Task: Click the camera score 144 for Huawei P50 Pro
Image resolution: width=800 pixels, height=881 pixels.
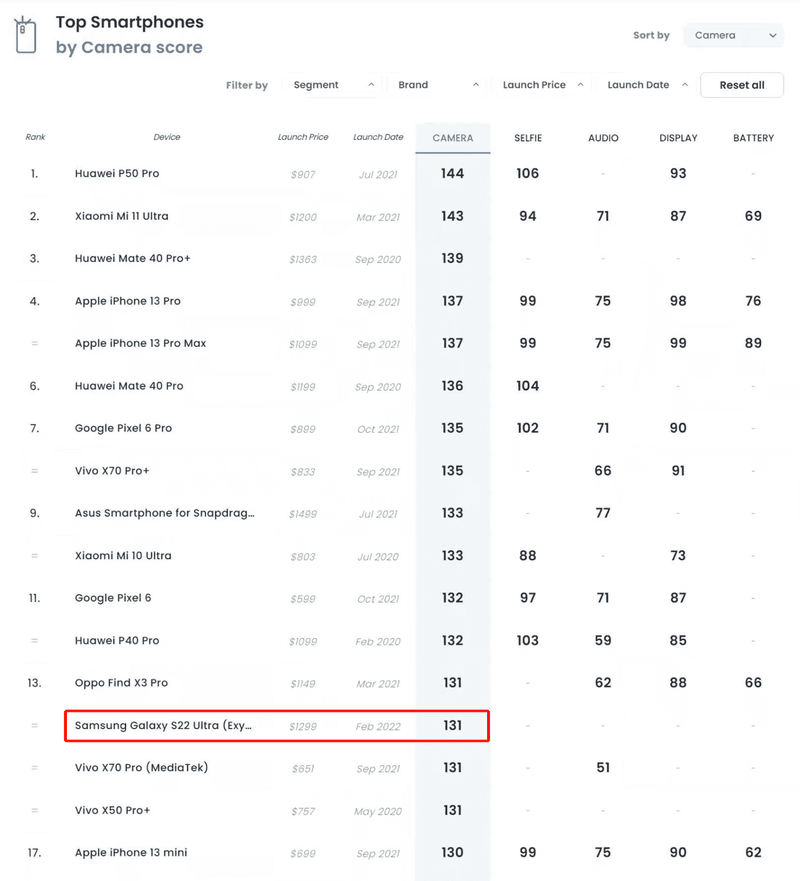Action: pos(452,173)
